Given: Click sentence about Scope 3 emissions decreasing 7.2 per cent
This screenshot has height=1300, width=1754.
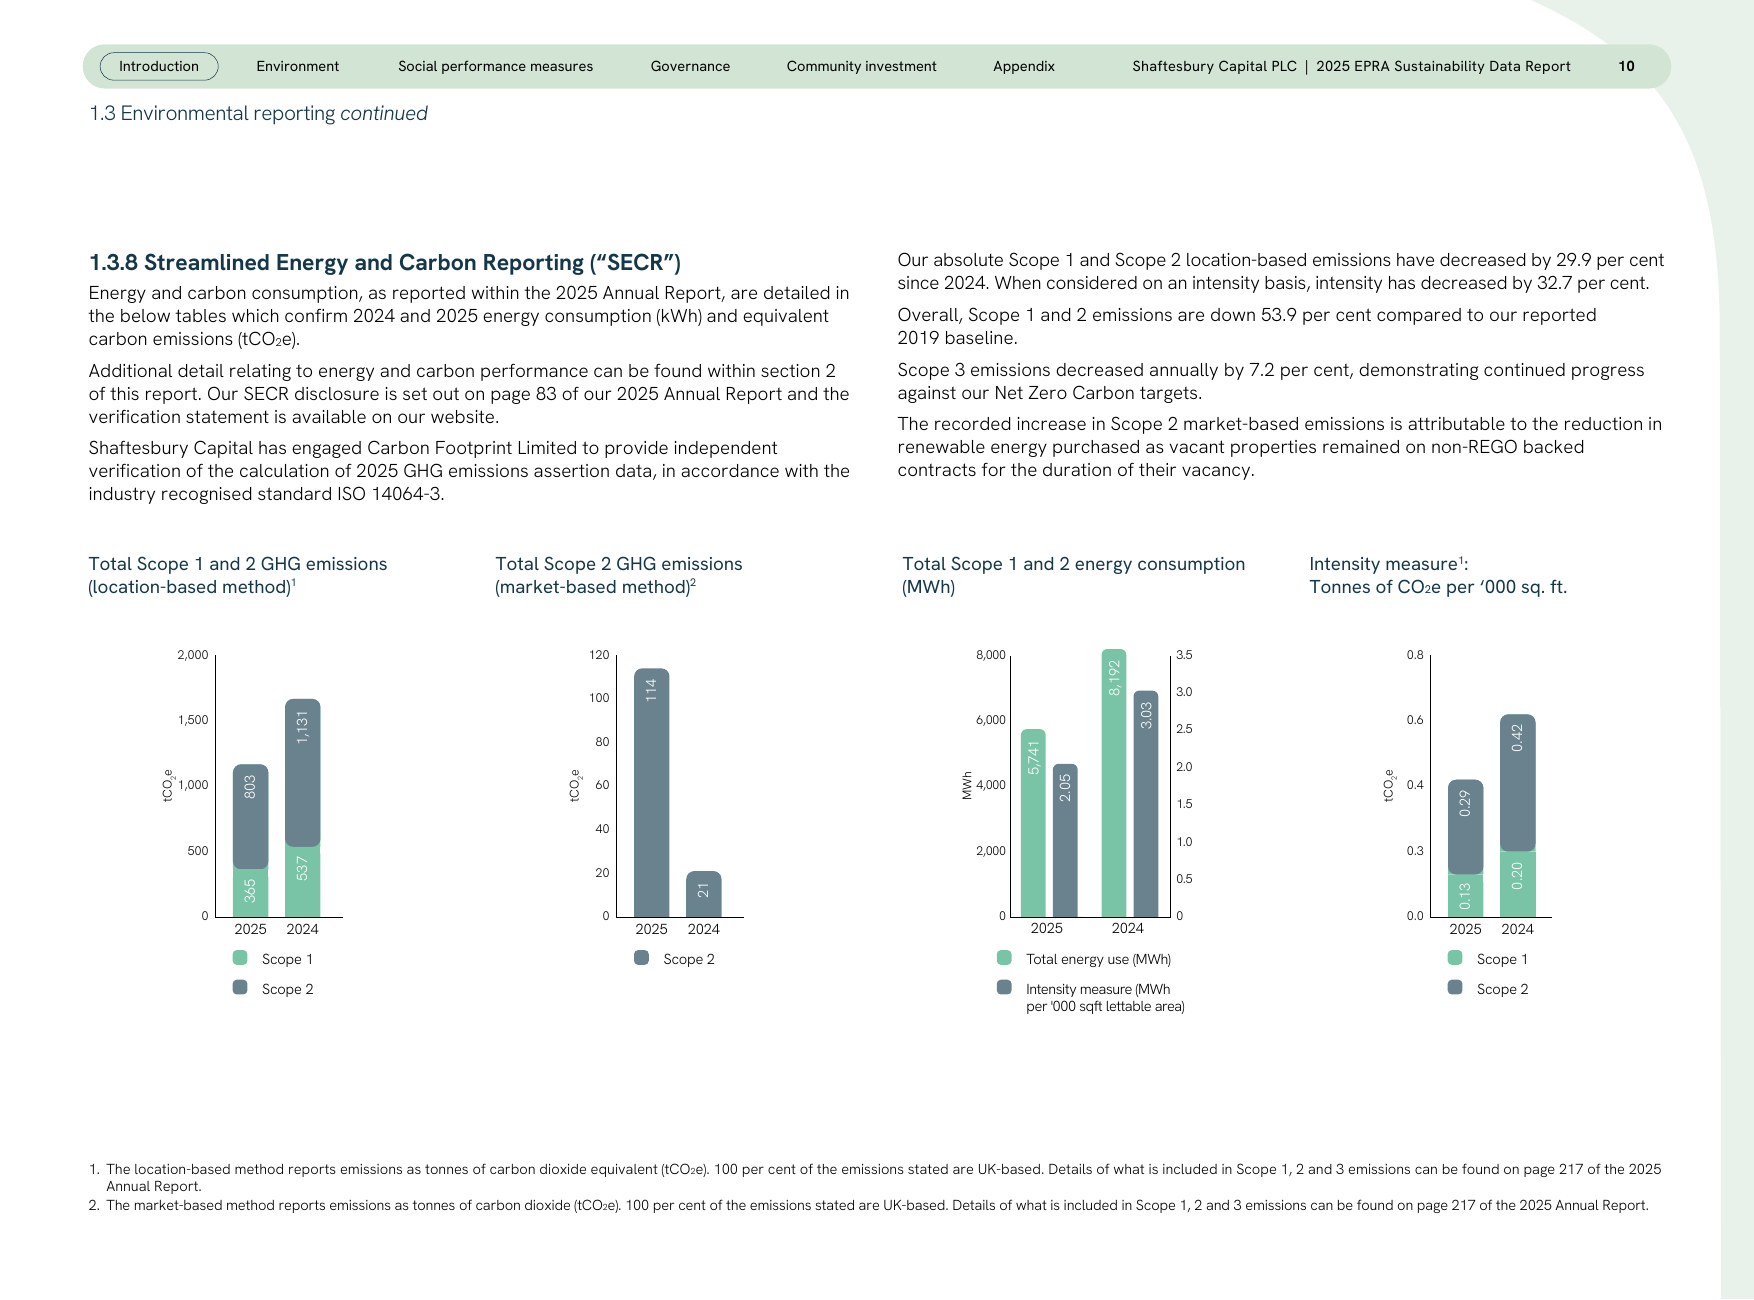Looking at the screenshot, I should (x=1270, y=381).
